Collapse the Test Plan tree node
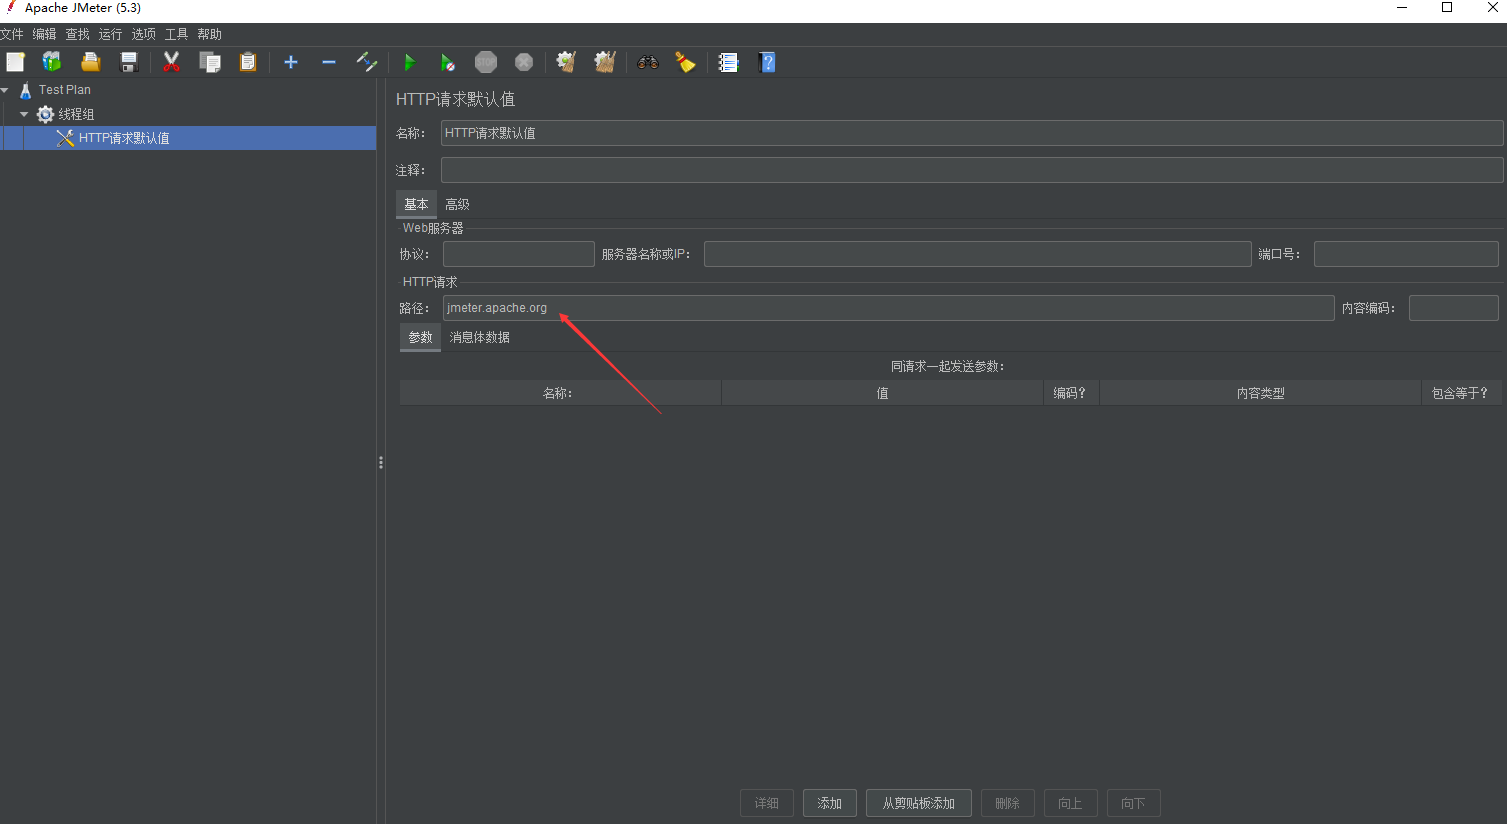The image size is (1507, 824). coord(5,90)
